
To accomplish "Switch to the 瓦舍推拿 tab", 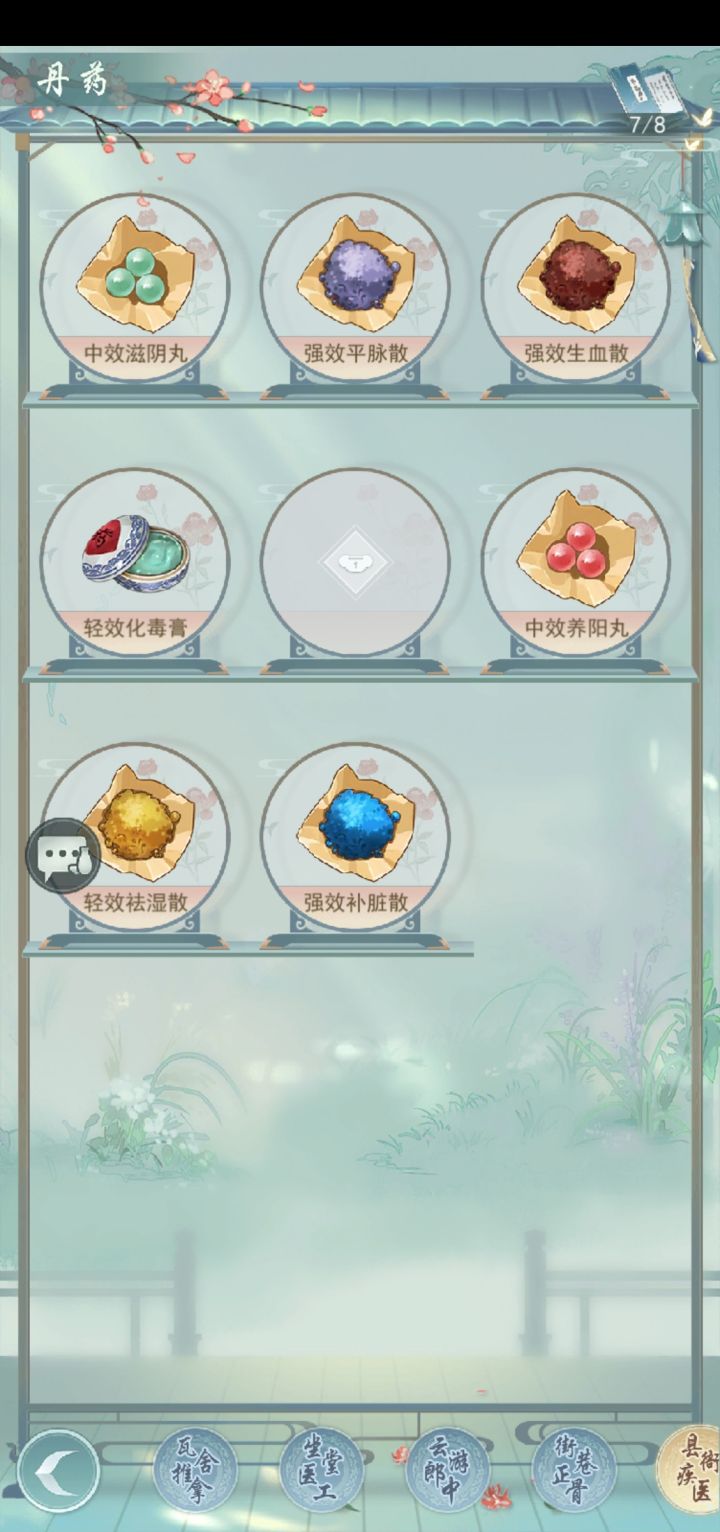I will pos(195,1470).
